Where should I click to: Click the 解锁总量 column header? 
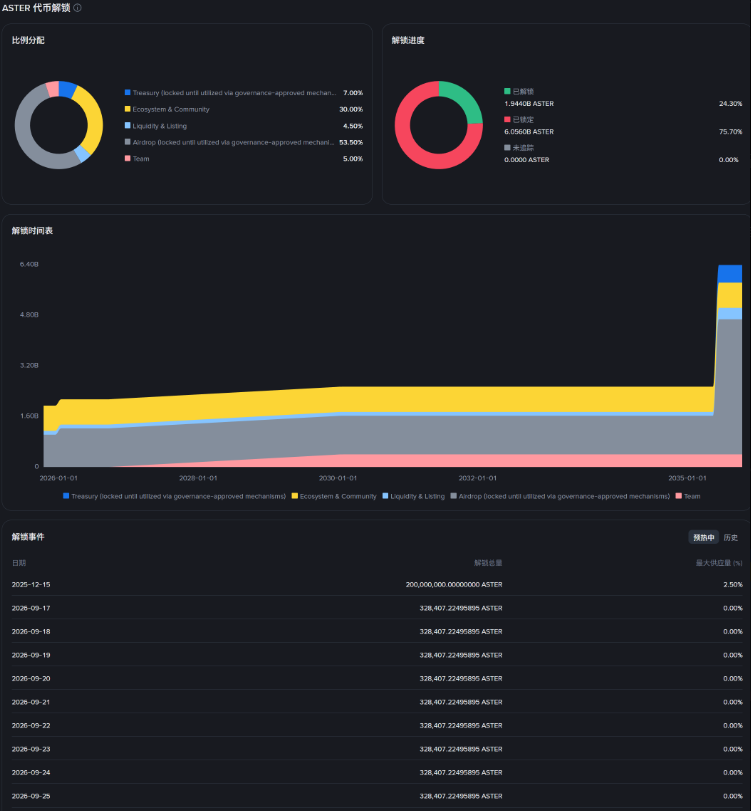488,563
